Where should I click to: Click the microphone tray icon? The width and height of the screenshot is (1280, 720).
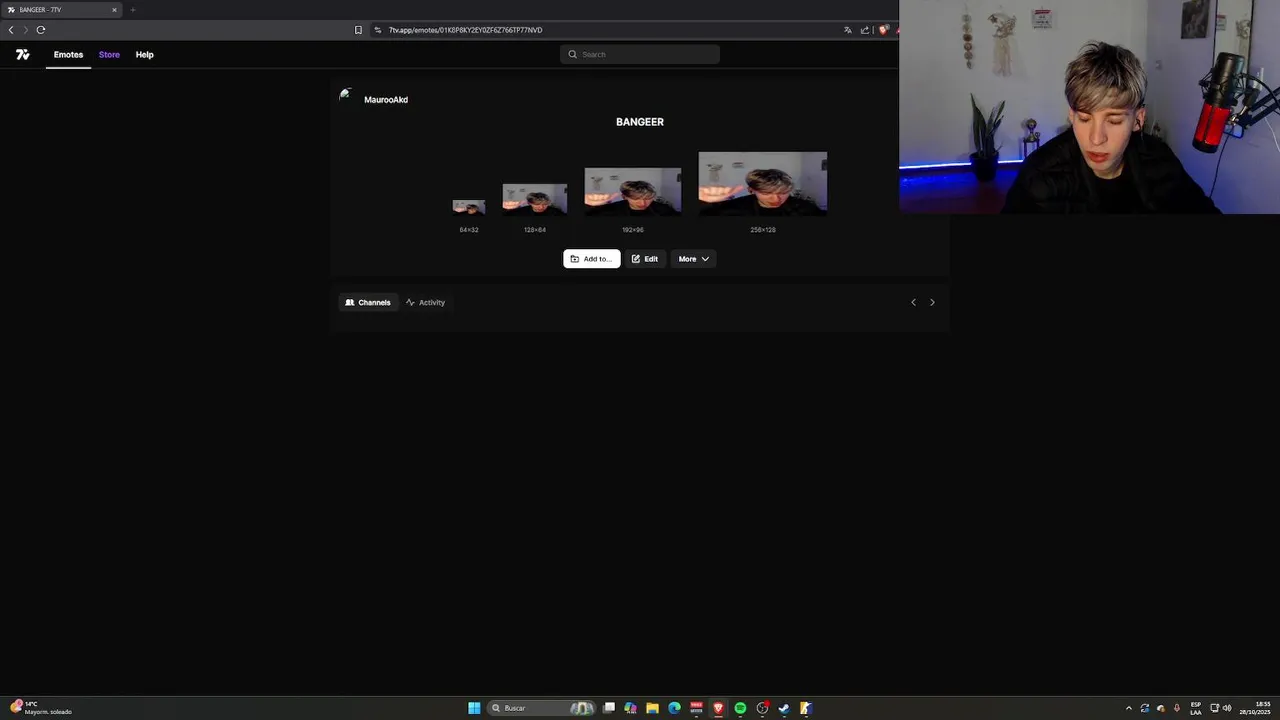click(x=1177, y=708)
